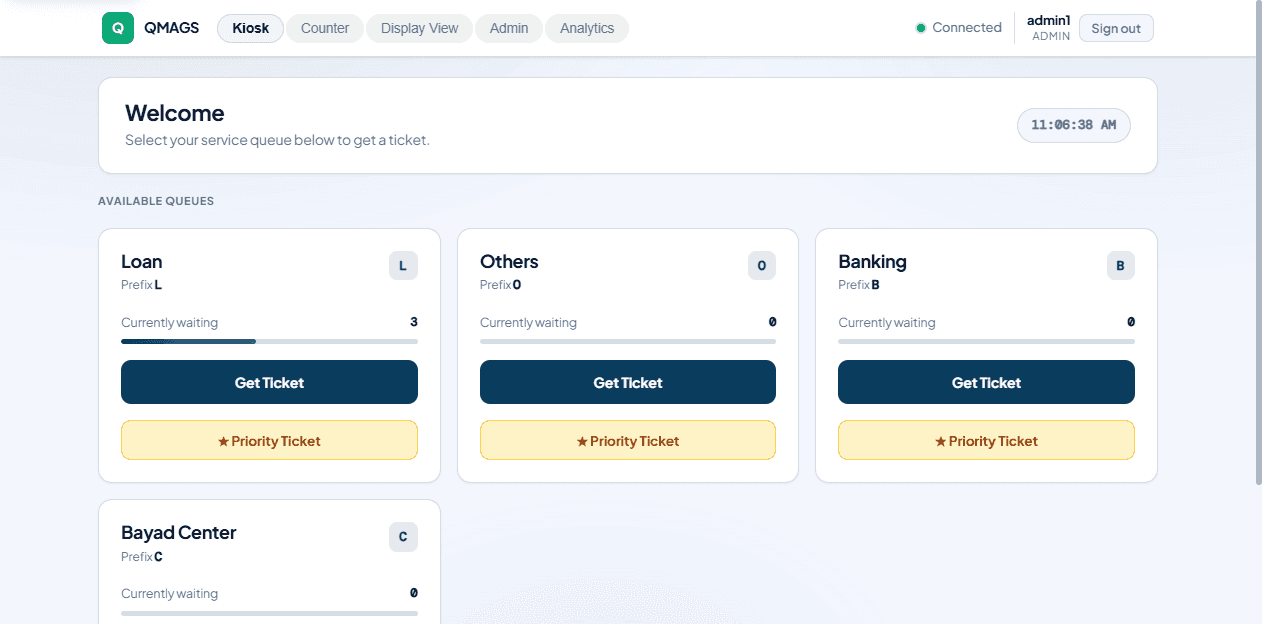The height and width of the screenshot is (624, 1262).
Task: Request a Priority Ticket for Banking
Action: 986,440
